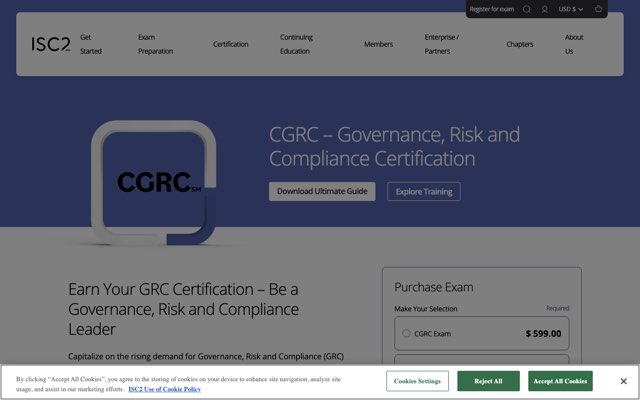Open the Continuing Education menu

click(x=296, y=44)
